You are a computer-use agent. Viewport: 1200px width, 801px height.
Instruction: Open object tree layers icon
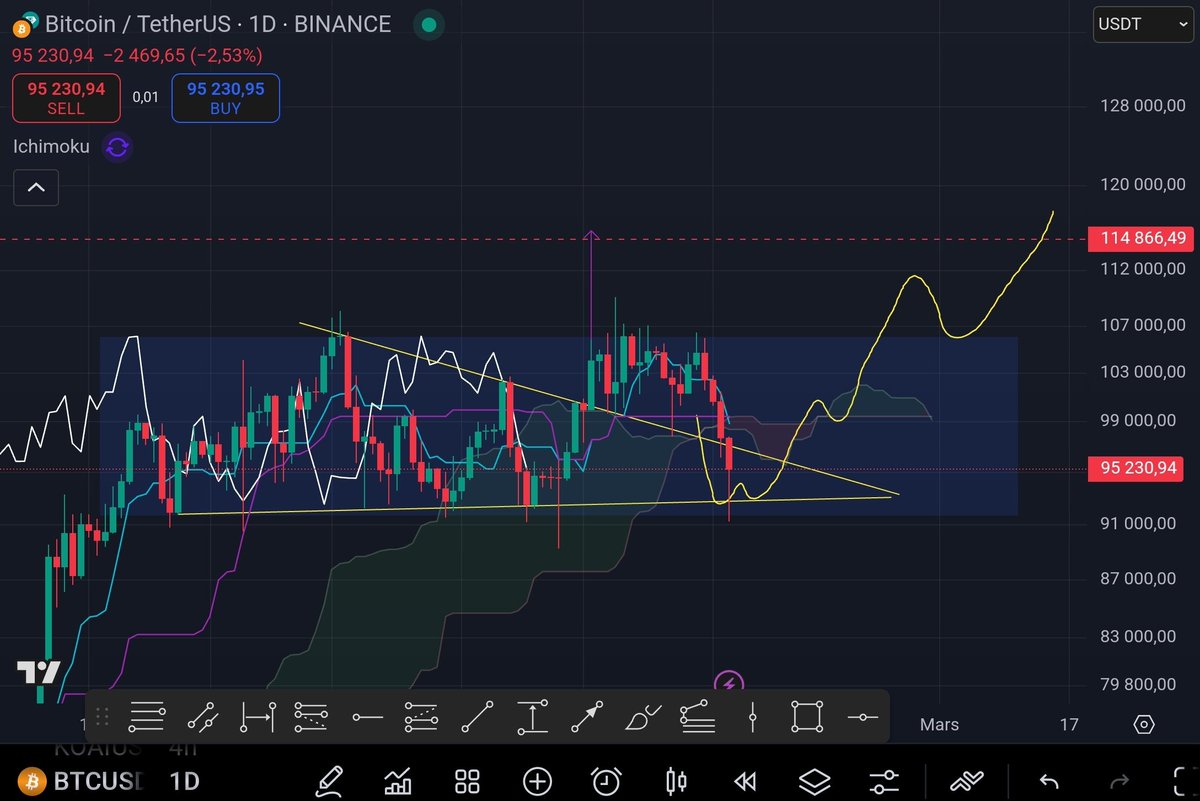pos(815,781)
